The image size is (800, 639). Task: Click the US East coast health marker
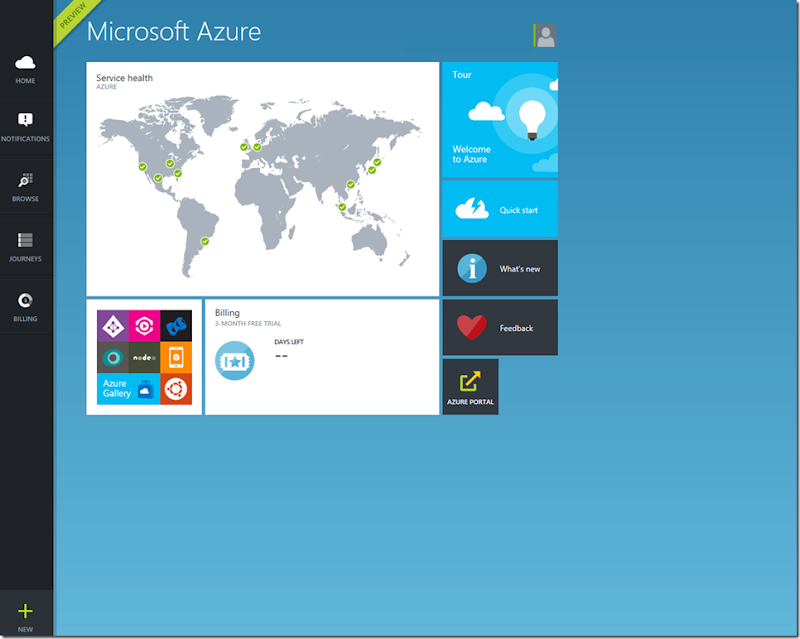coord(178,174)
